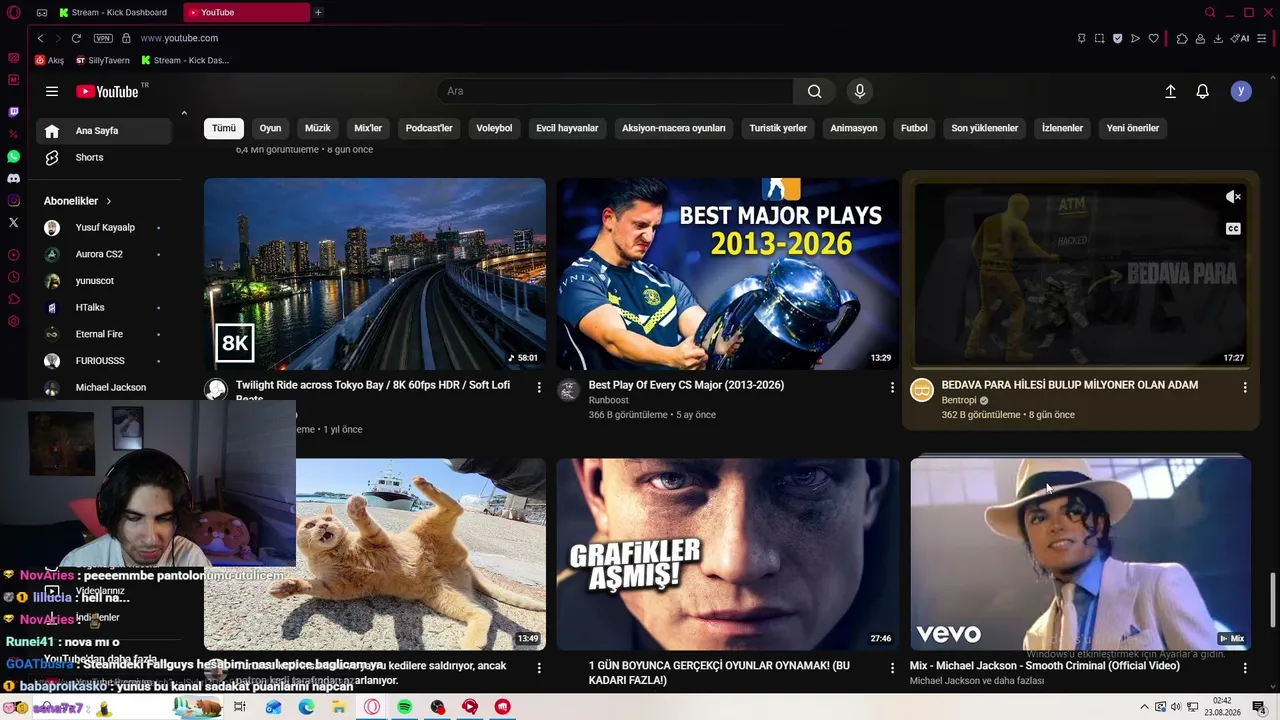Open the GRAFİKLER AŞMIŞ video thumbnail

pos(728,554)
